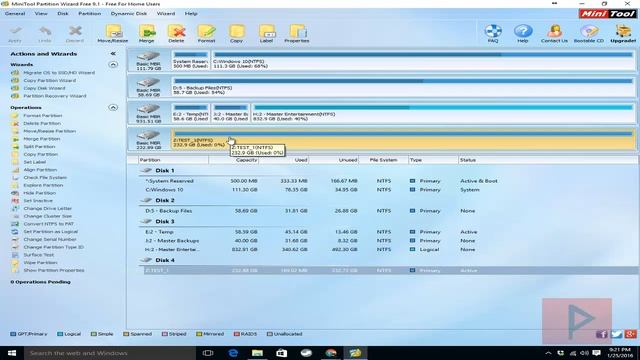Run Surface Test from Operations
640x360 pixels.
(x=38, y=255)
